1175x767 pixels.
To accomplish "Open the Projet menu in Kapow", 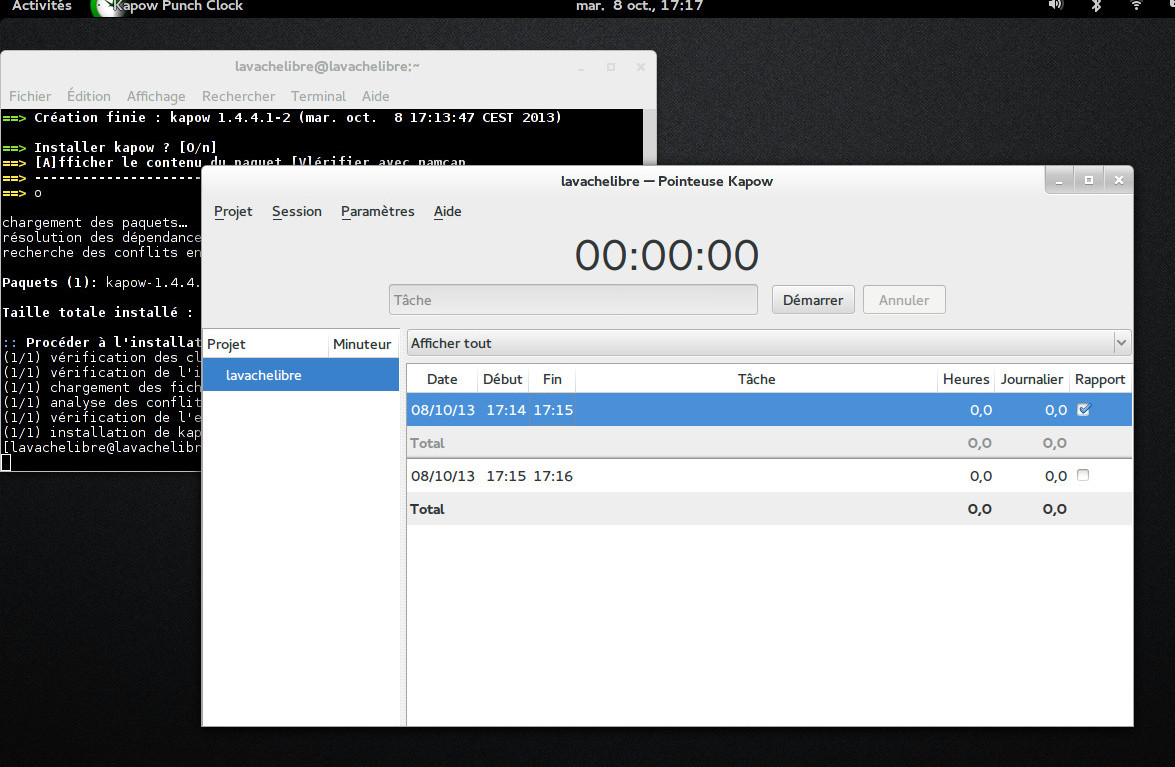I will click(x=233, y=211).
